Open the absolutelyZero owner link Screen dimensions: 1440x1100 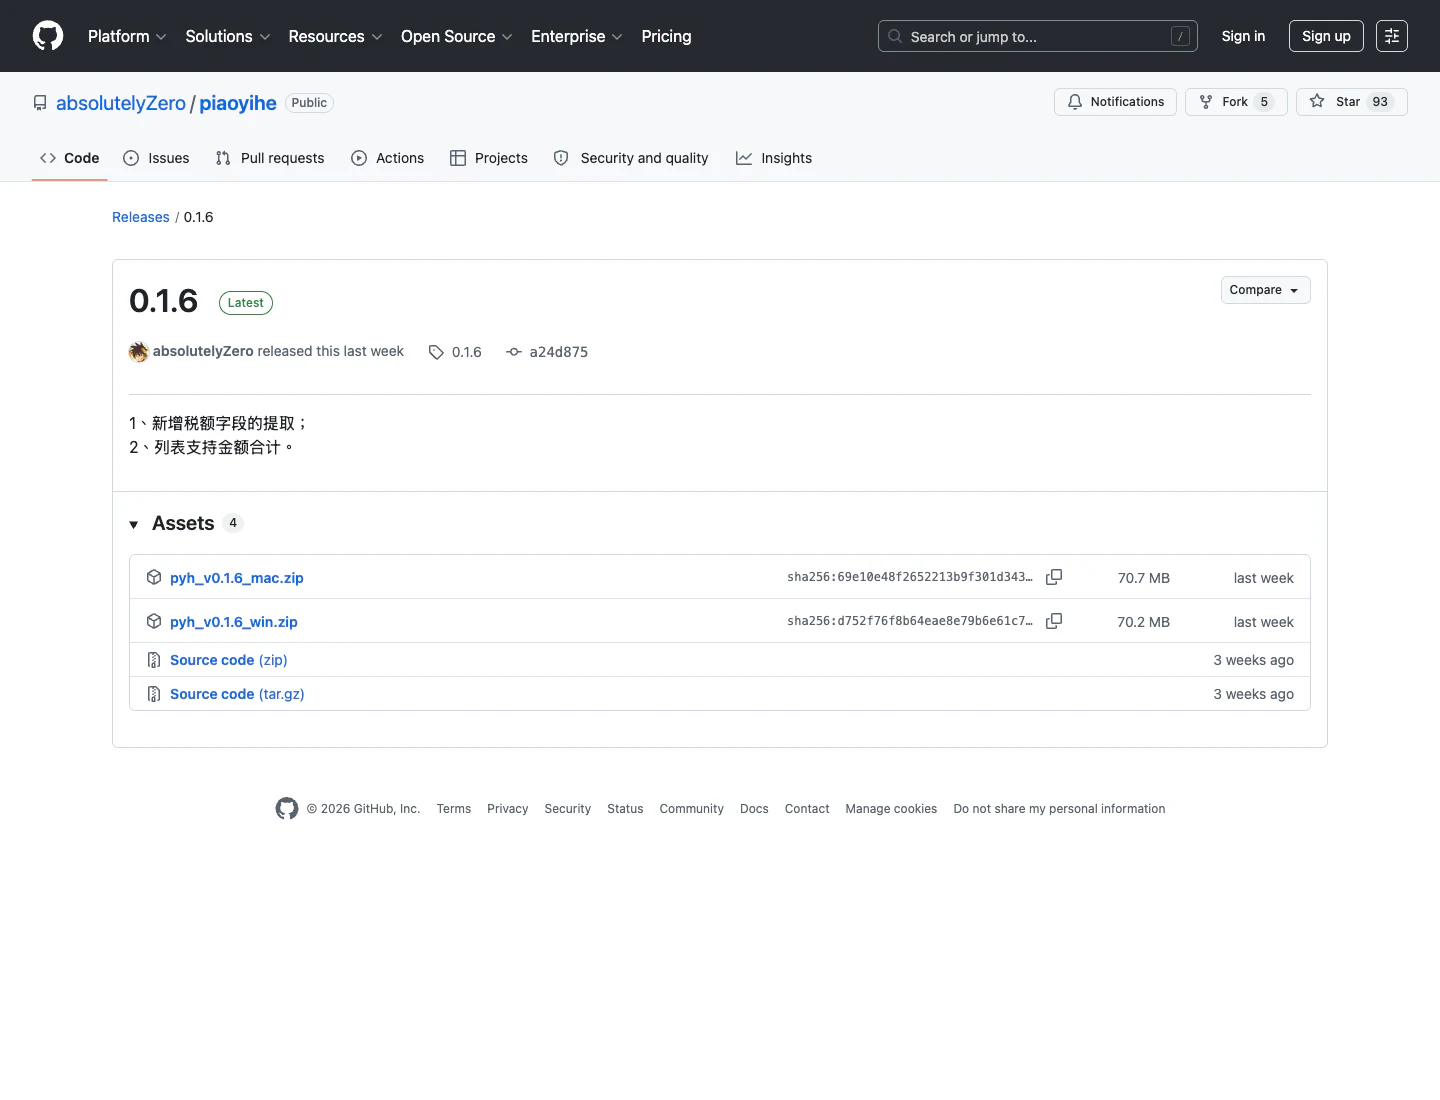[x=121, y=103]
